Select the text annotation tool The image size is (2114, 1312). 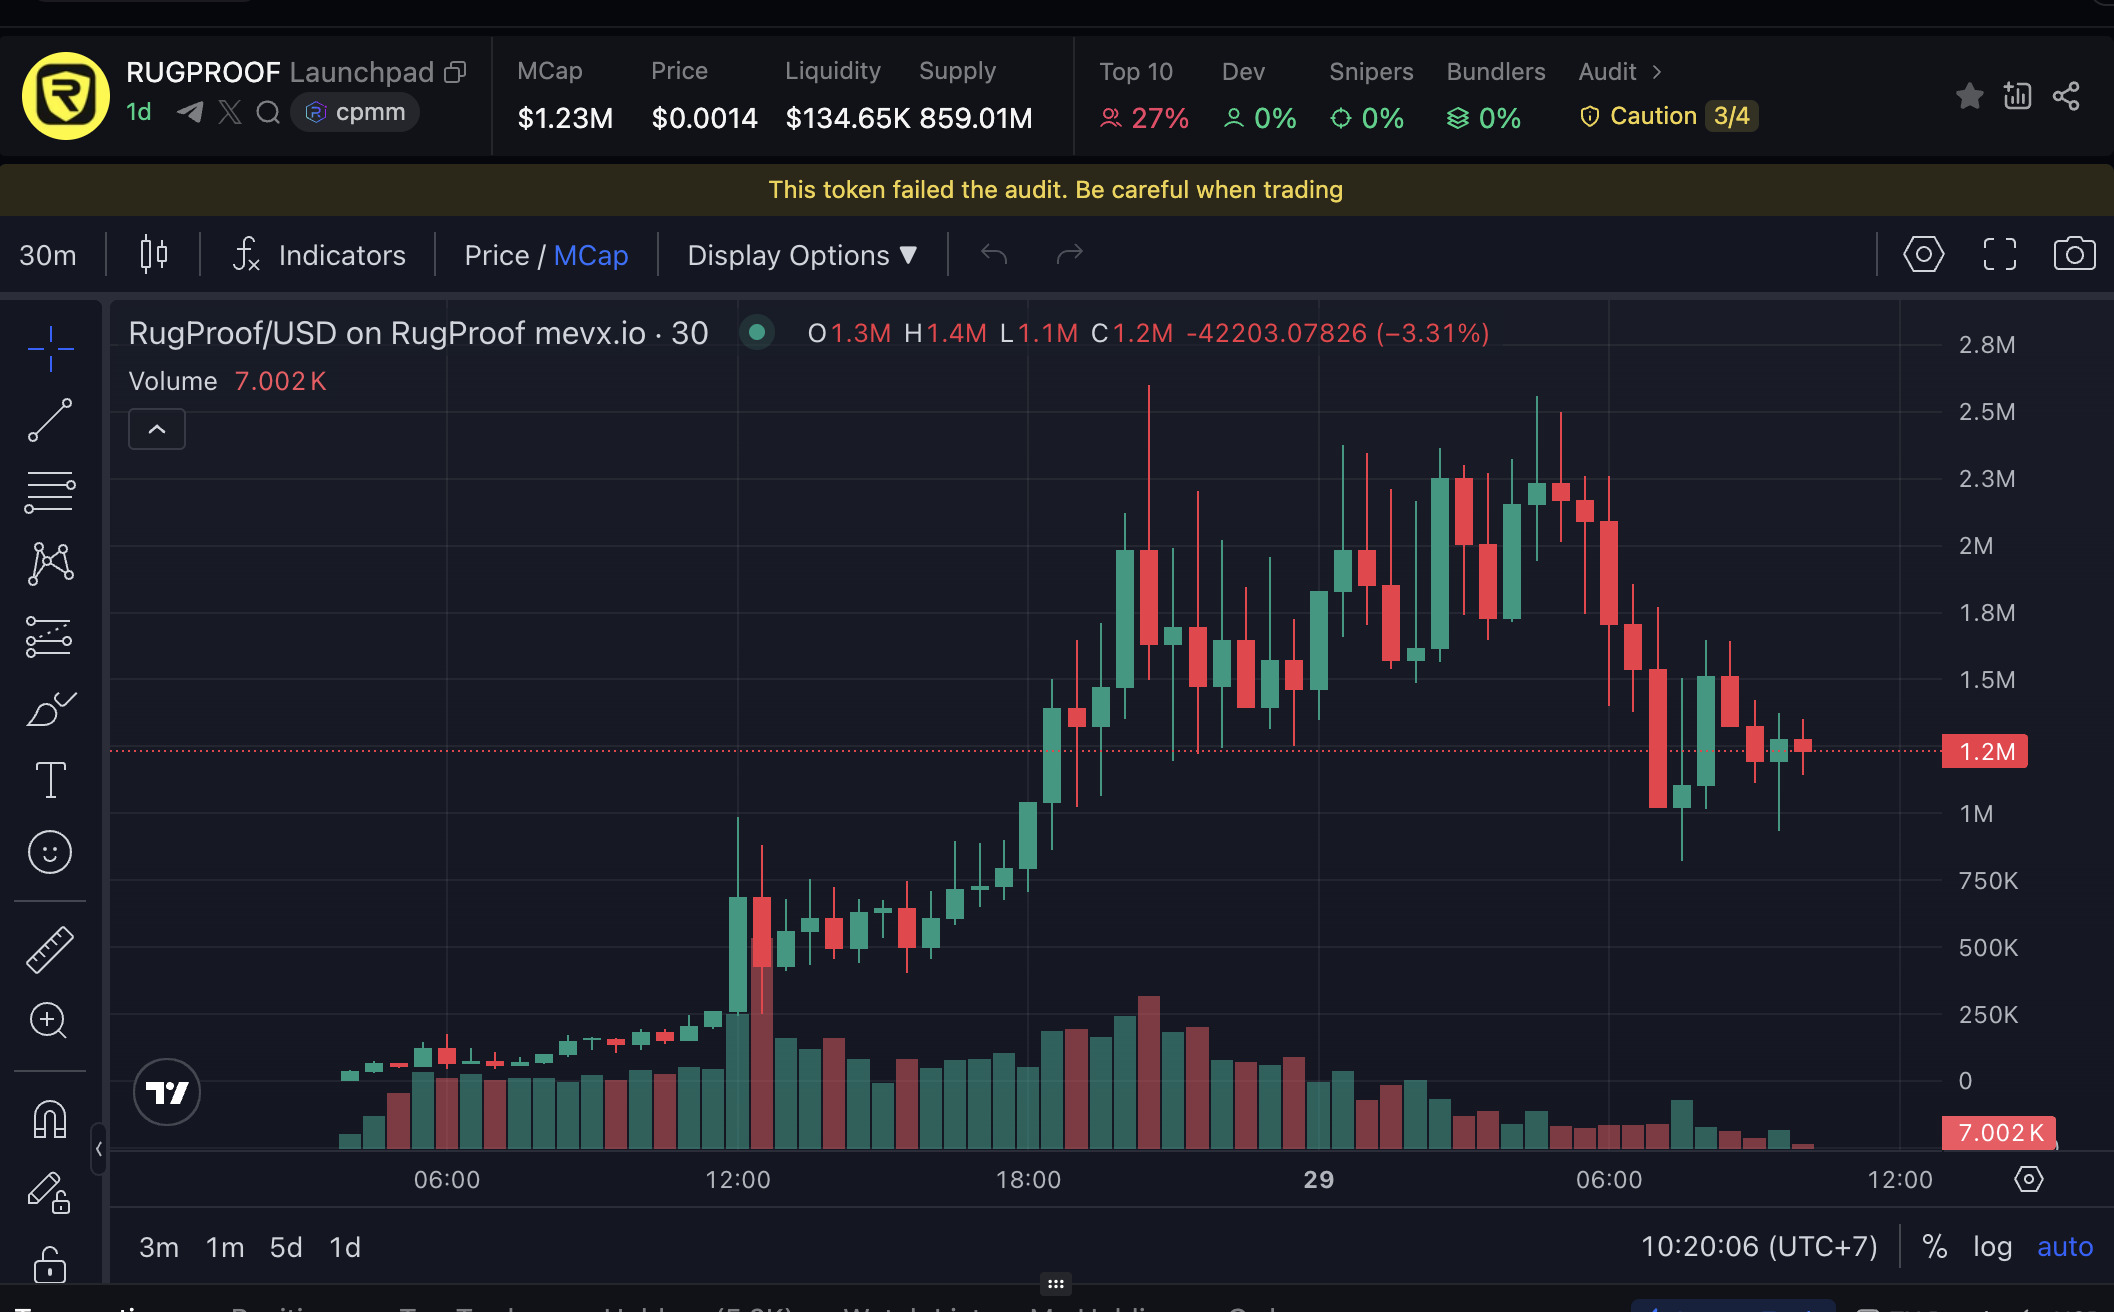[50, 780]
